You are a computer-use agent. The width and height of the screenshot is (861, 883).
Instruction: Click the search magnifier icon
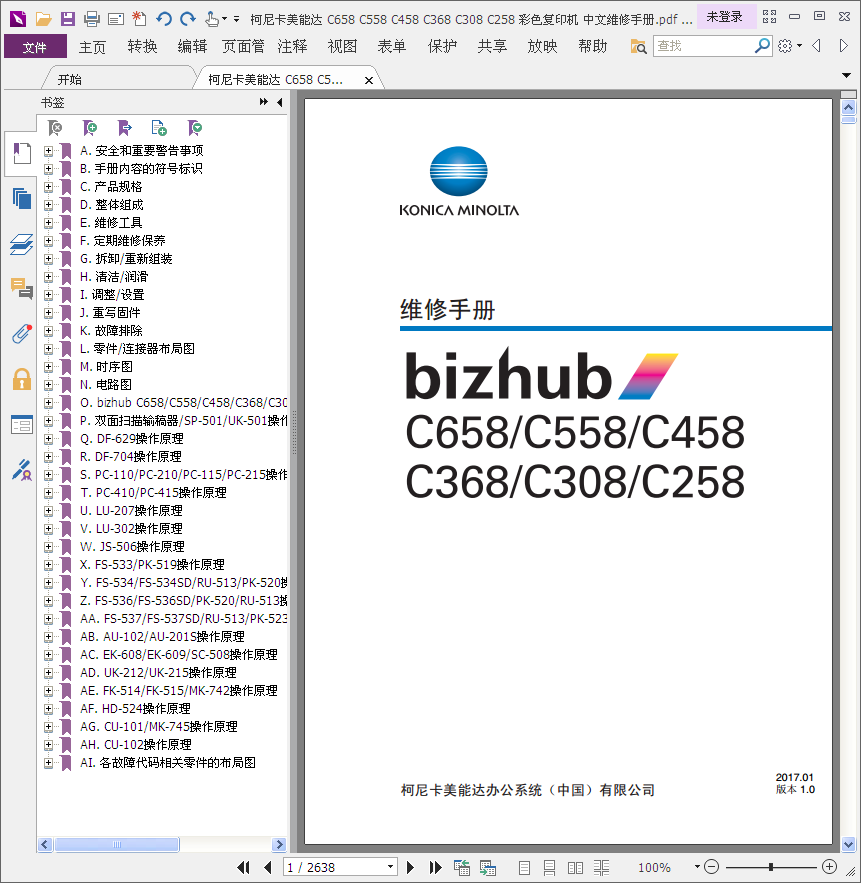762,46
